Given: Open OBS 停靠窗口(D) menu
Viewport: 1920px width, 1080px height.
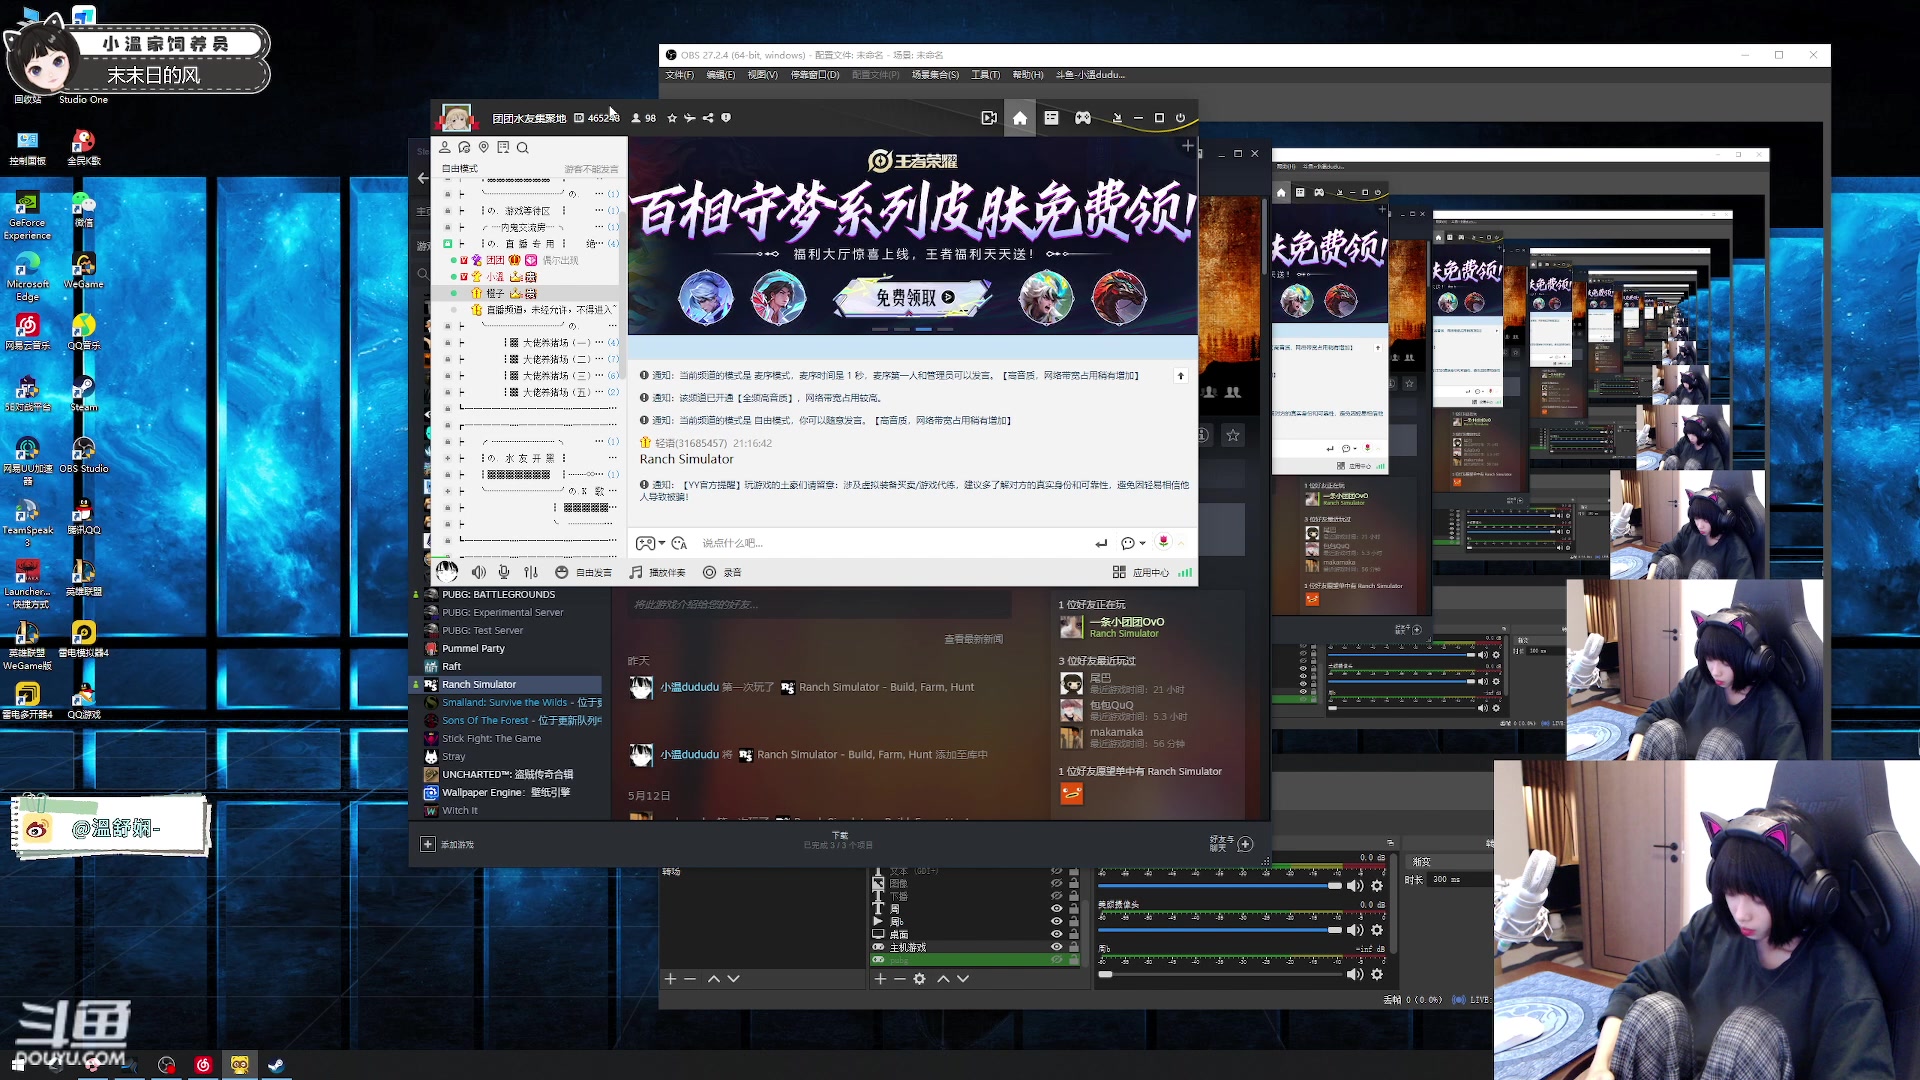Looking at the screenshot, I should (x=815, y=75).
